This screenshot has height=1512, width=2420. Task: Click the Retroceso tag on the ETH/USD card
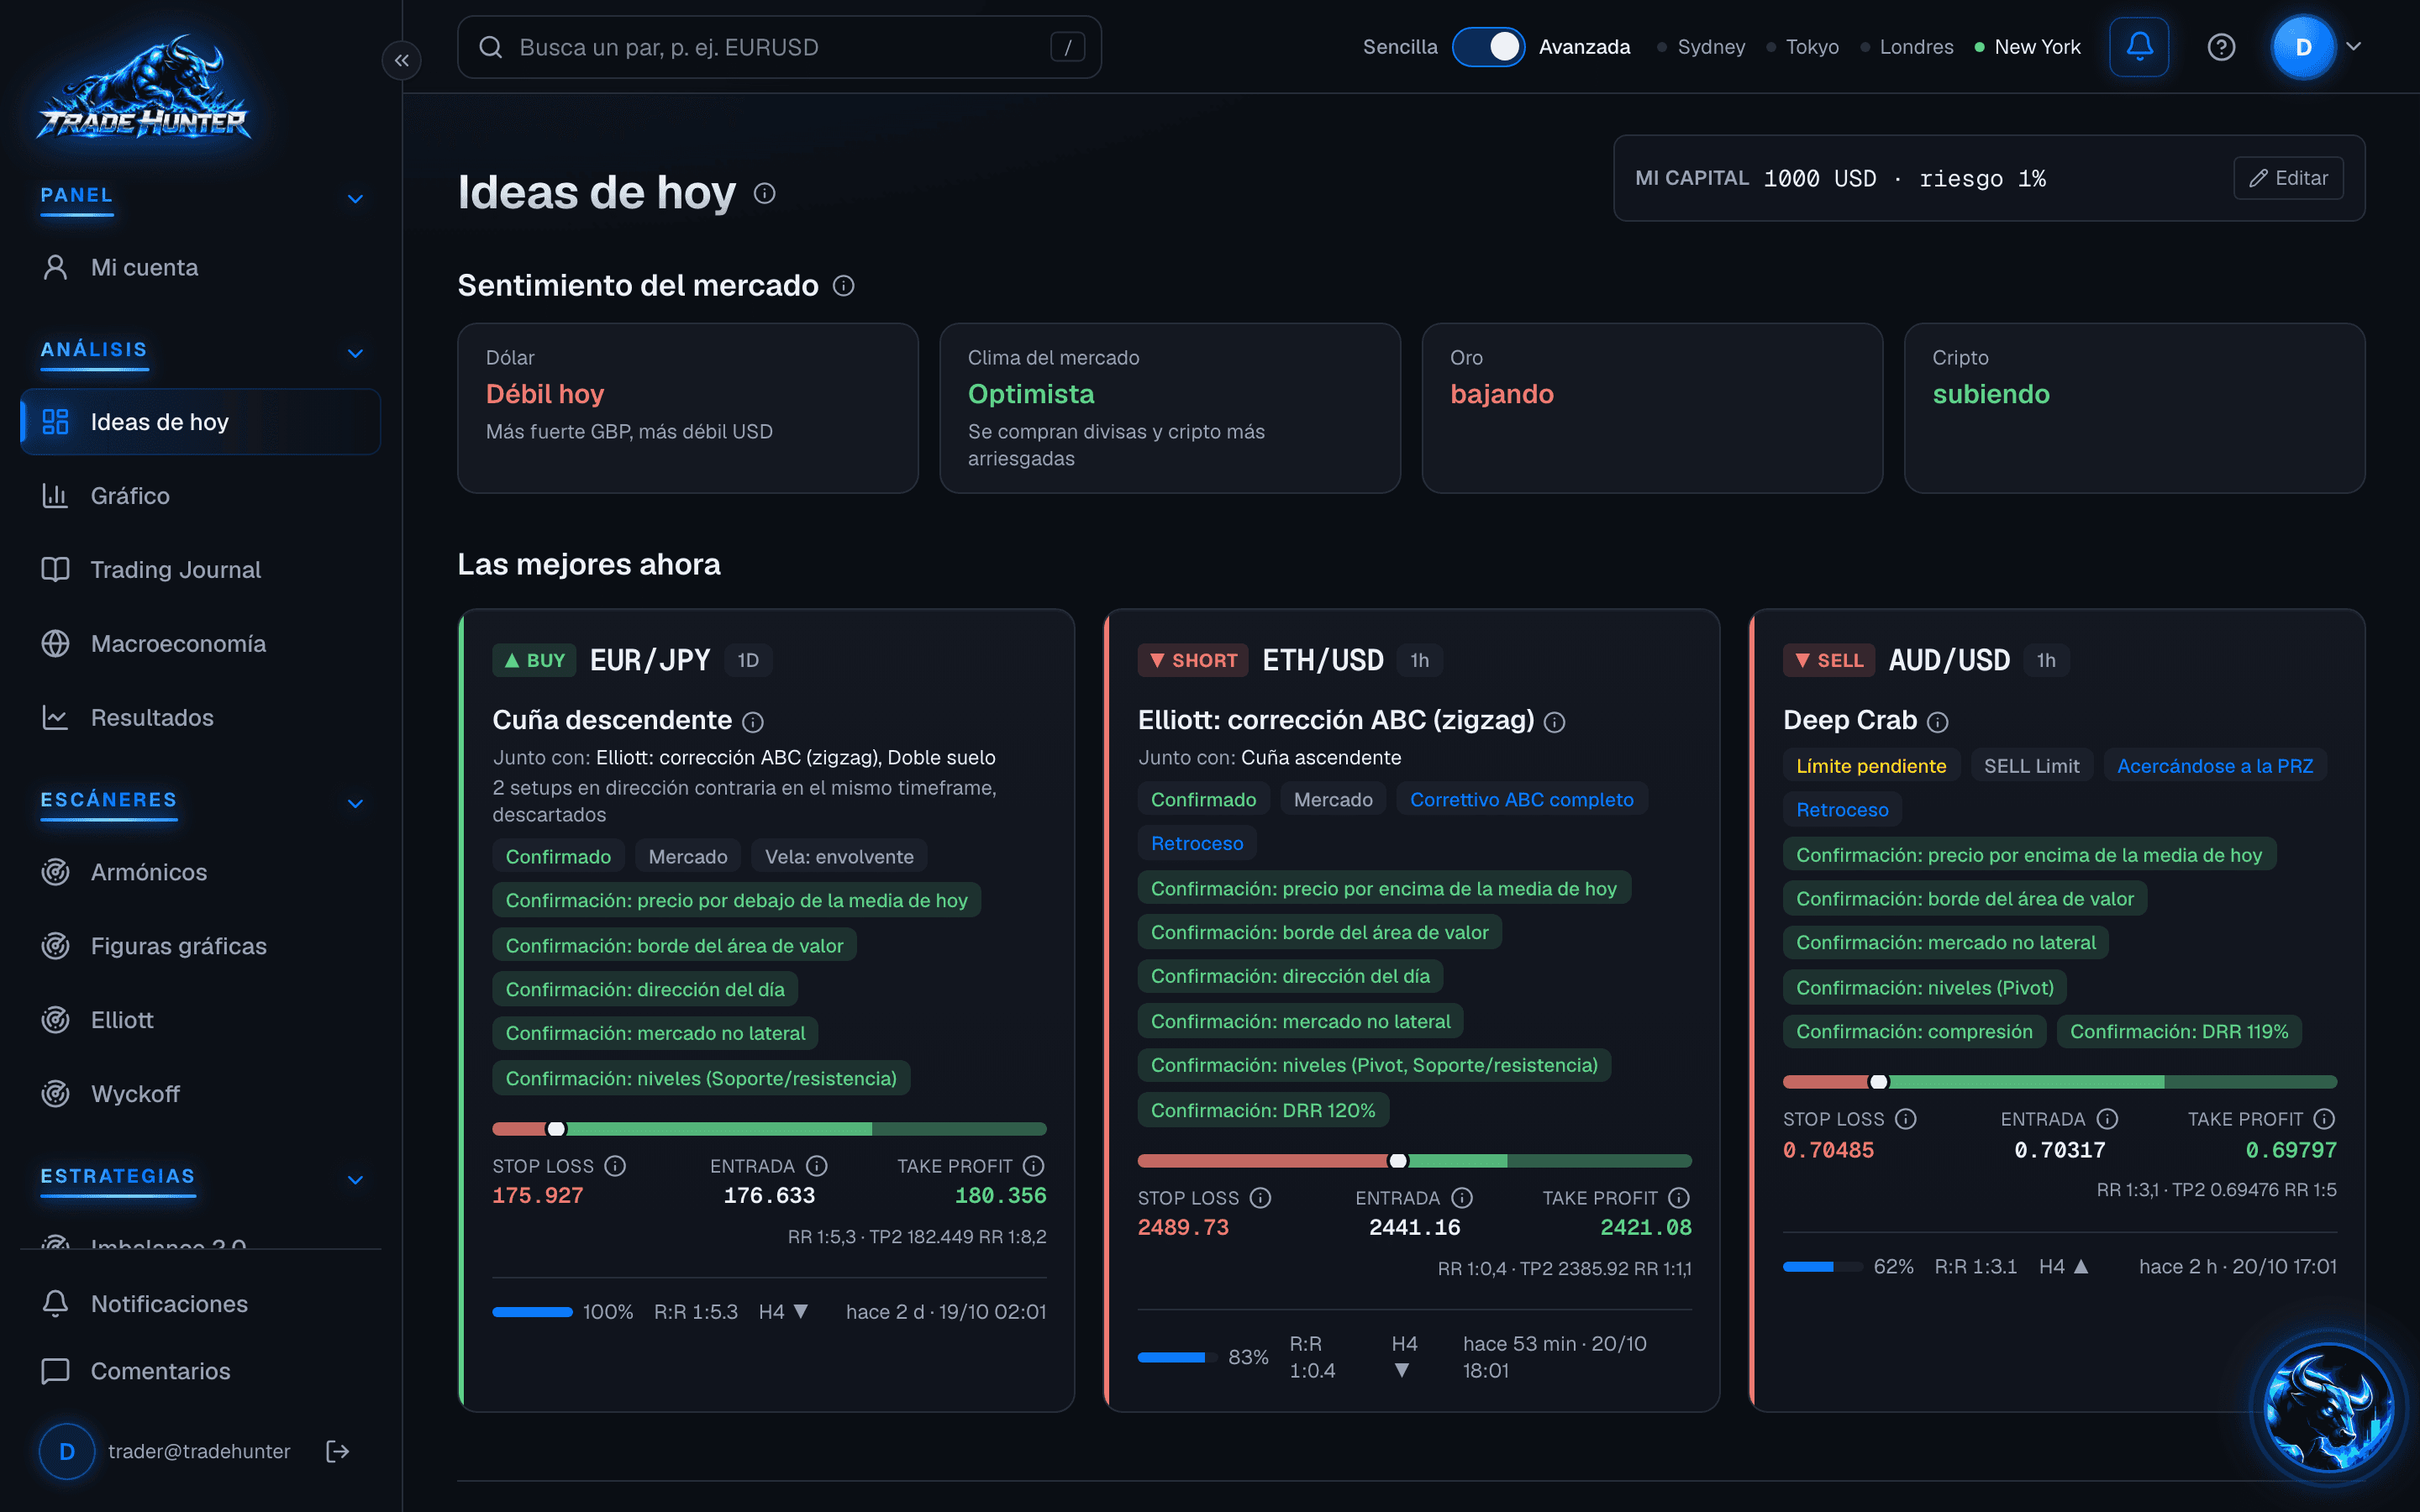coord(1197,843)
